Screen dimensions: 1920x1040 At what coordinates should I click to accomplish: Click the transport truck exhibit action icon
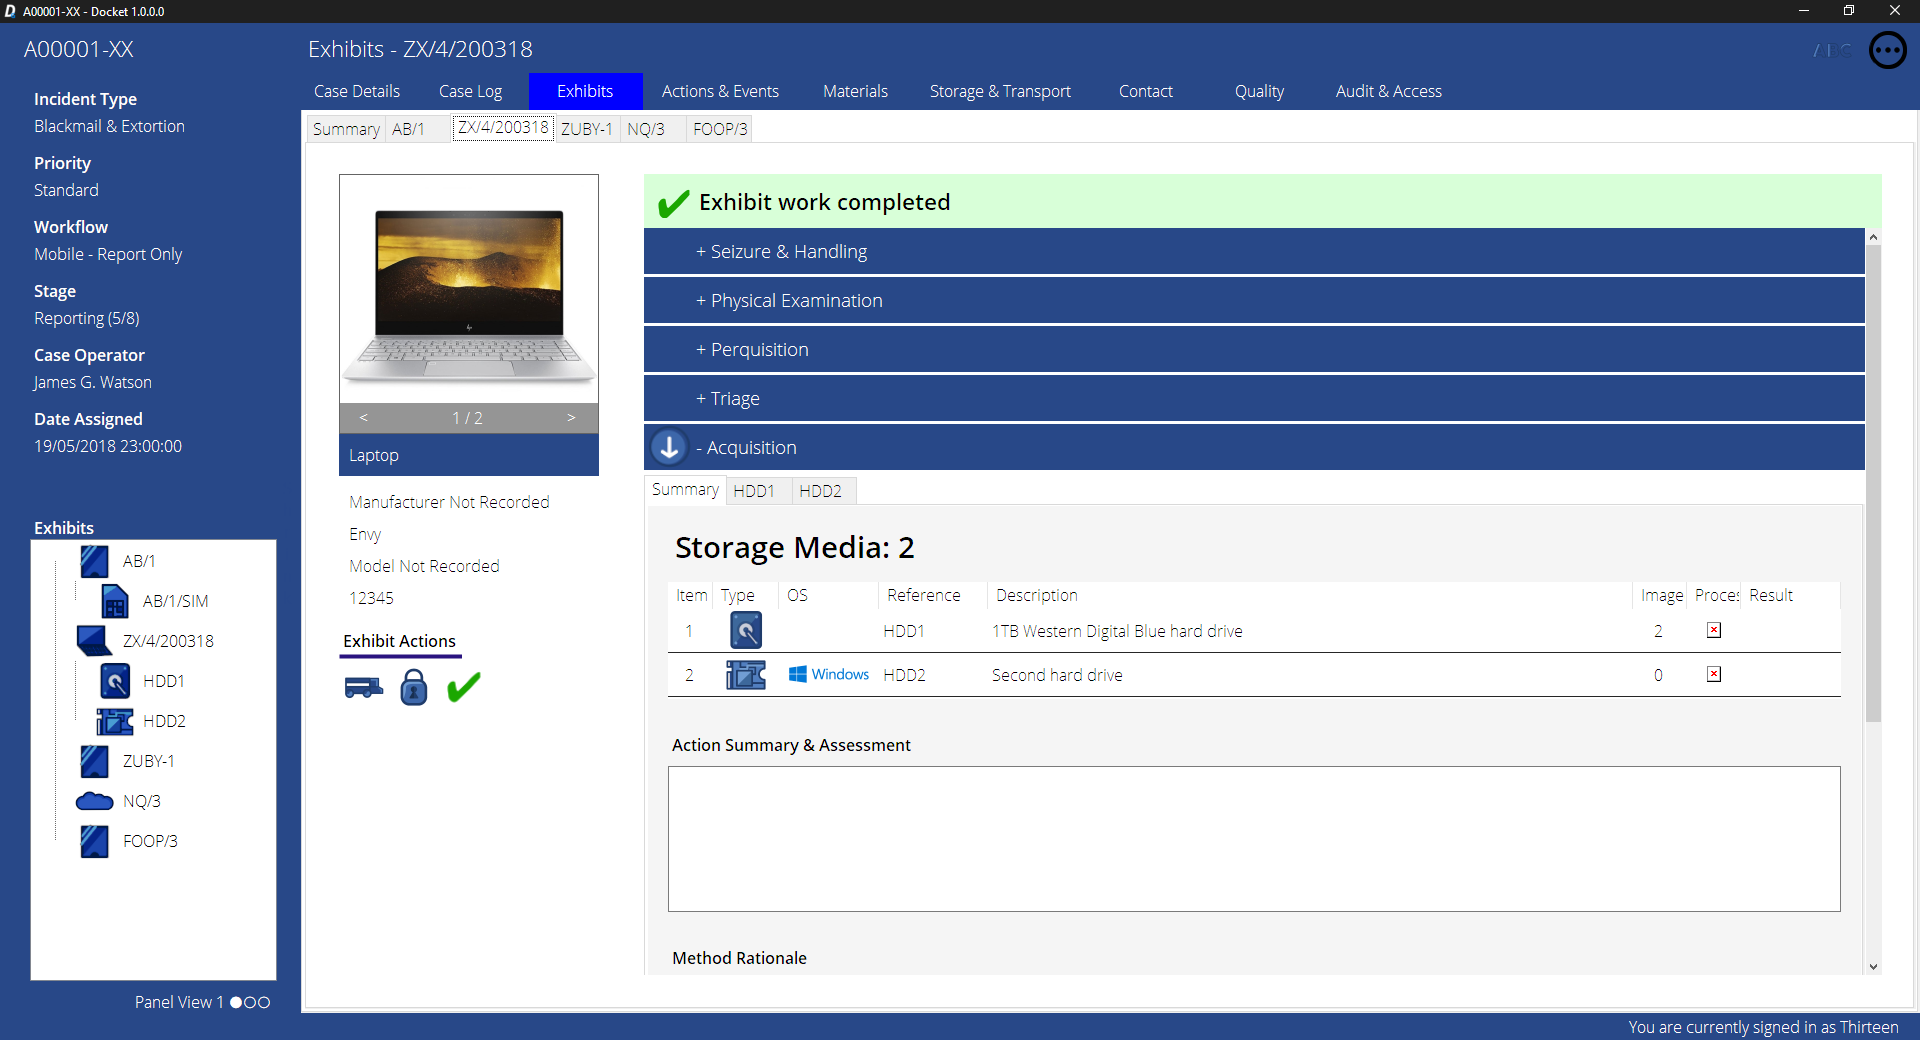click(363, 688)
